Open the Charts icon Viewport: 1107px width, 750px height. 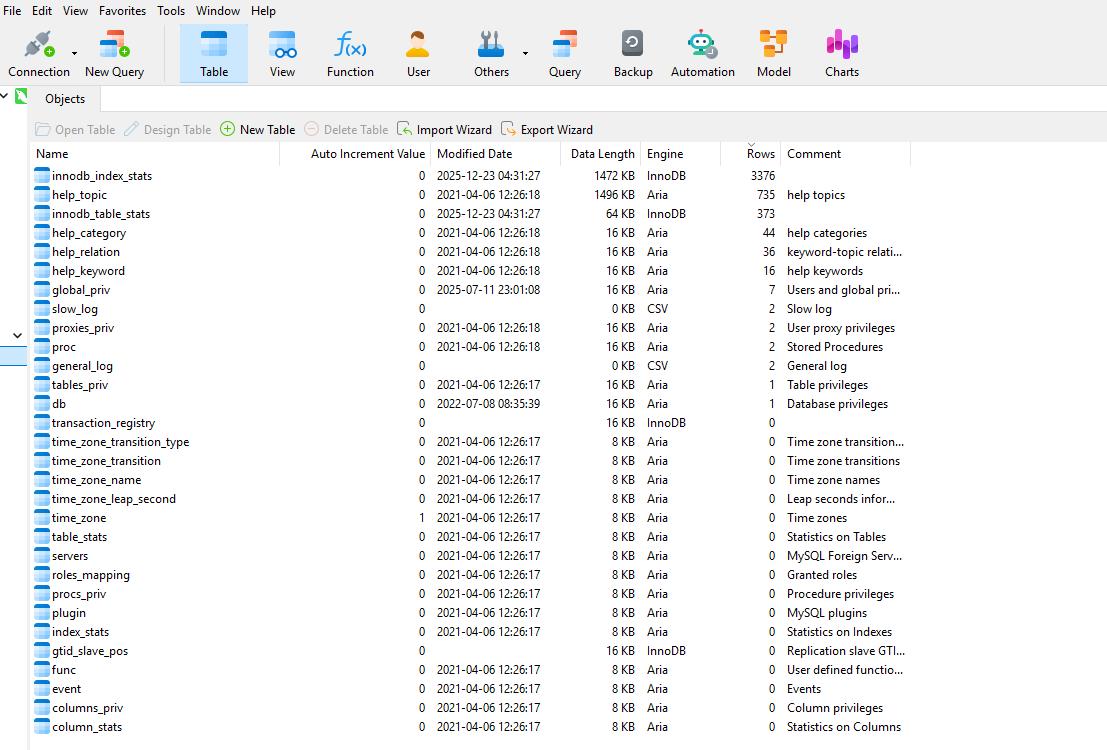tap(841, 53)
